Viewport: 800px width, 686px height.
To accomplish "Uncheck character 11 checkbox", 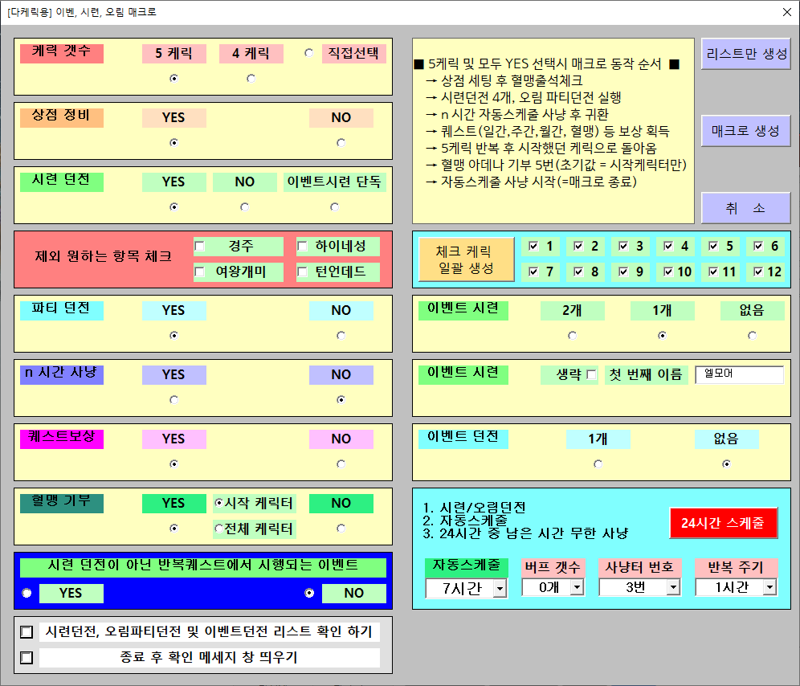I will click(713, 272).
